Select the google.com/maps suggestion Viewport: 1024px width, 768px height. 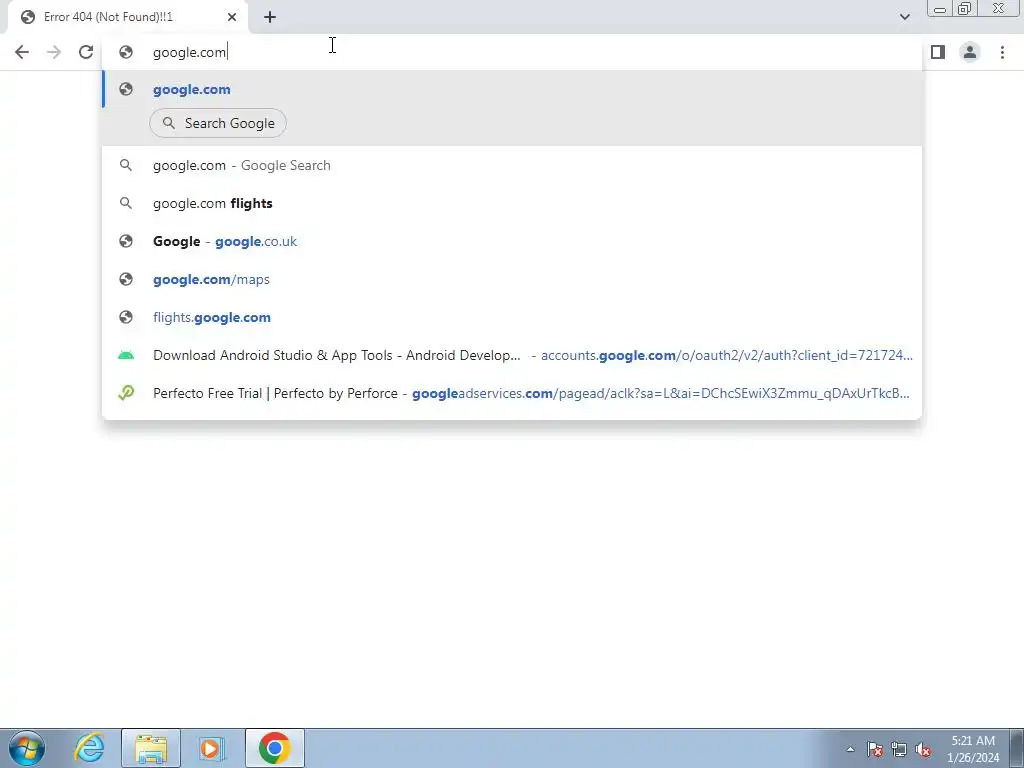pyautogui.click(x=512, y=279)
